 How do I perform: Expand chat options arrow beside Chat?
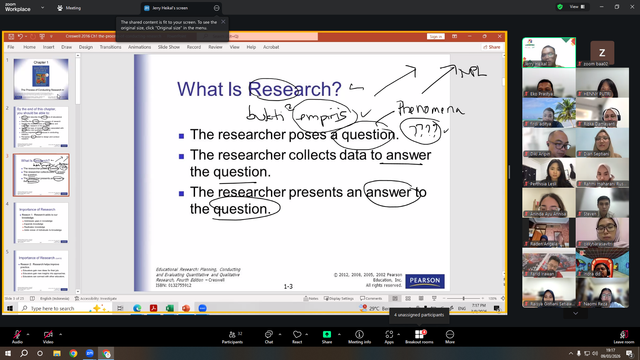(280, 334)
